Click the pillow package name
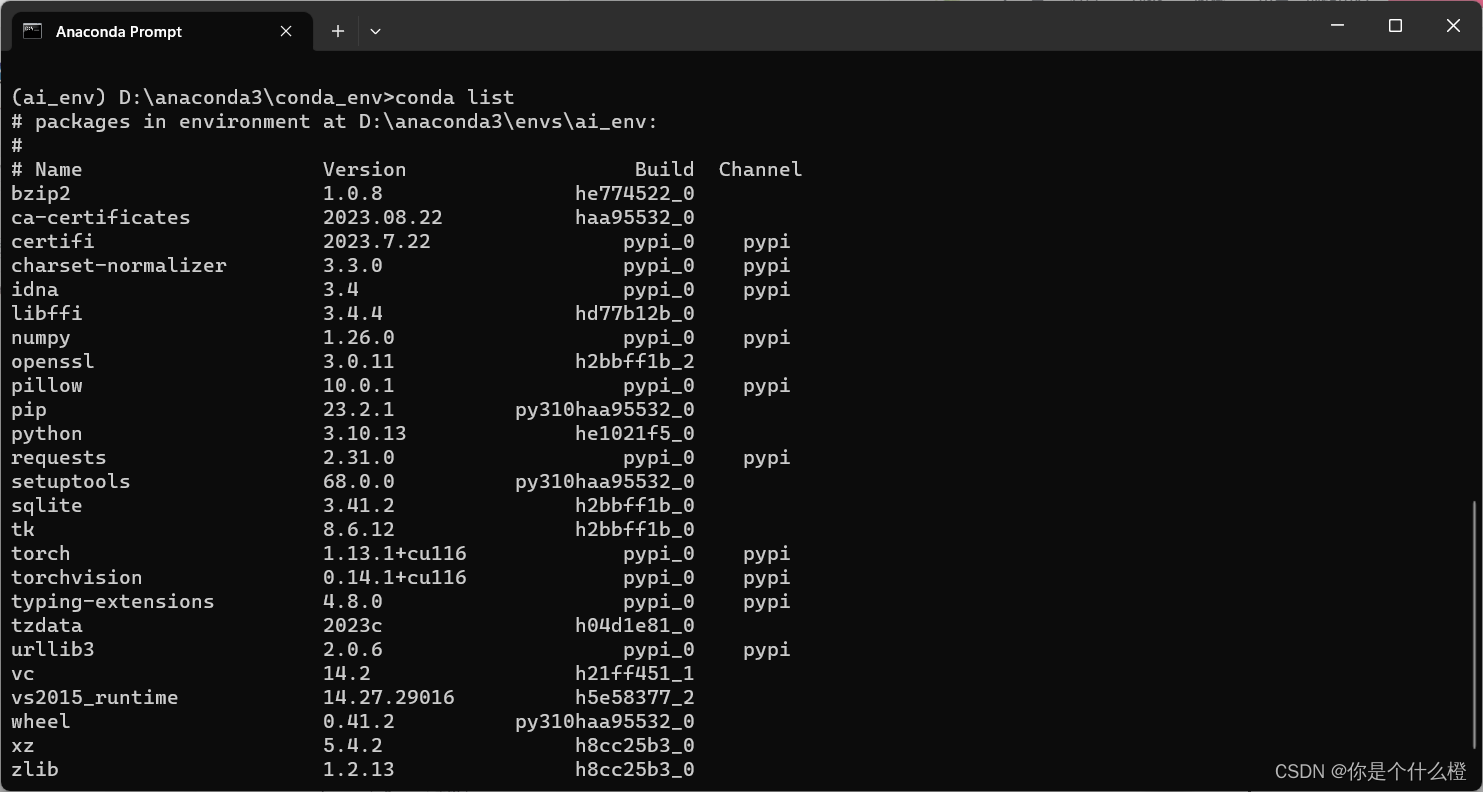Viewport: 1483px width, 792px height. (x=46, y=385)
